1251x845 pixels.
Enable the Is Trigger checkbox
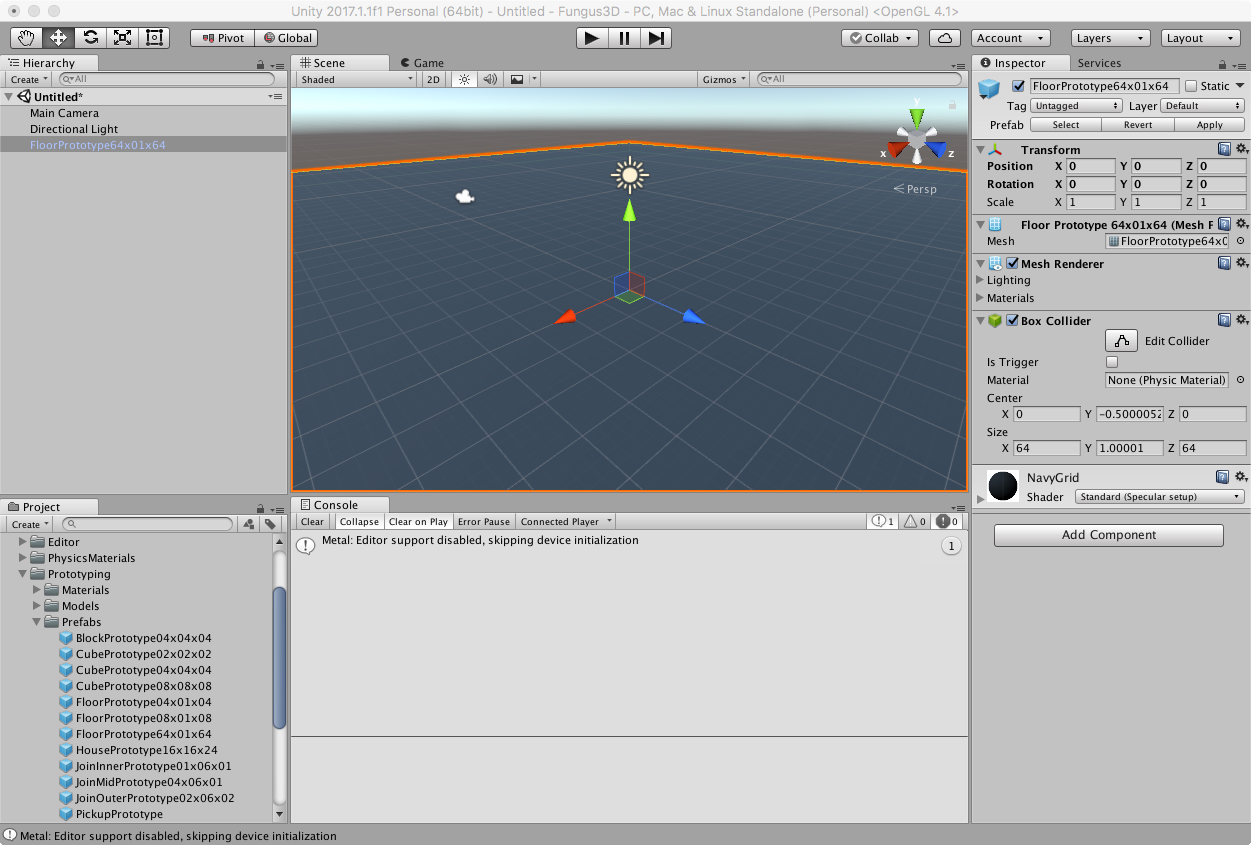pyautogui.click(x=1112, y=362)
